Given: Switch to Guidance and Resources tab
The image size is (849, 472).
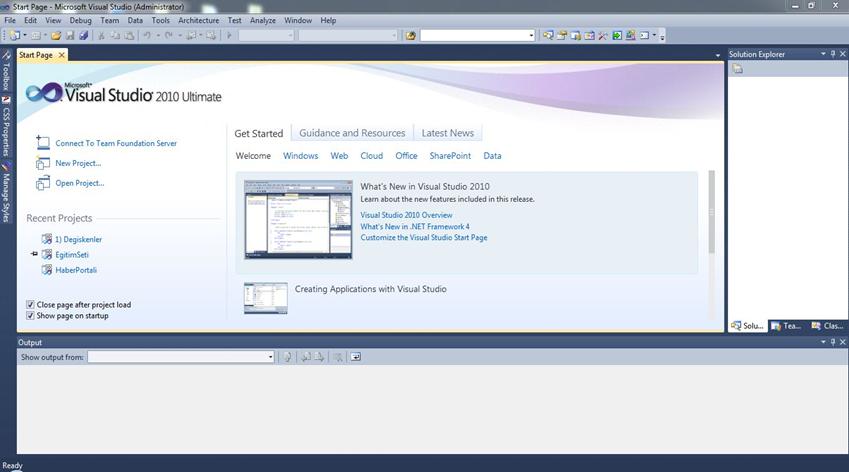Looking at the screenshot, I should tap(352, 133).
